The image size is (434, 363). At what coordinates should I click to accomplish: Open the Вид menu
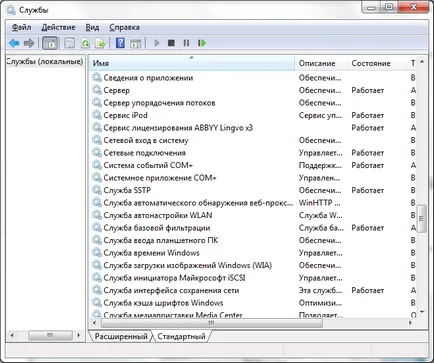[x=92, y=27]
